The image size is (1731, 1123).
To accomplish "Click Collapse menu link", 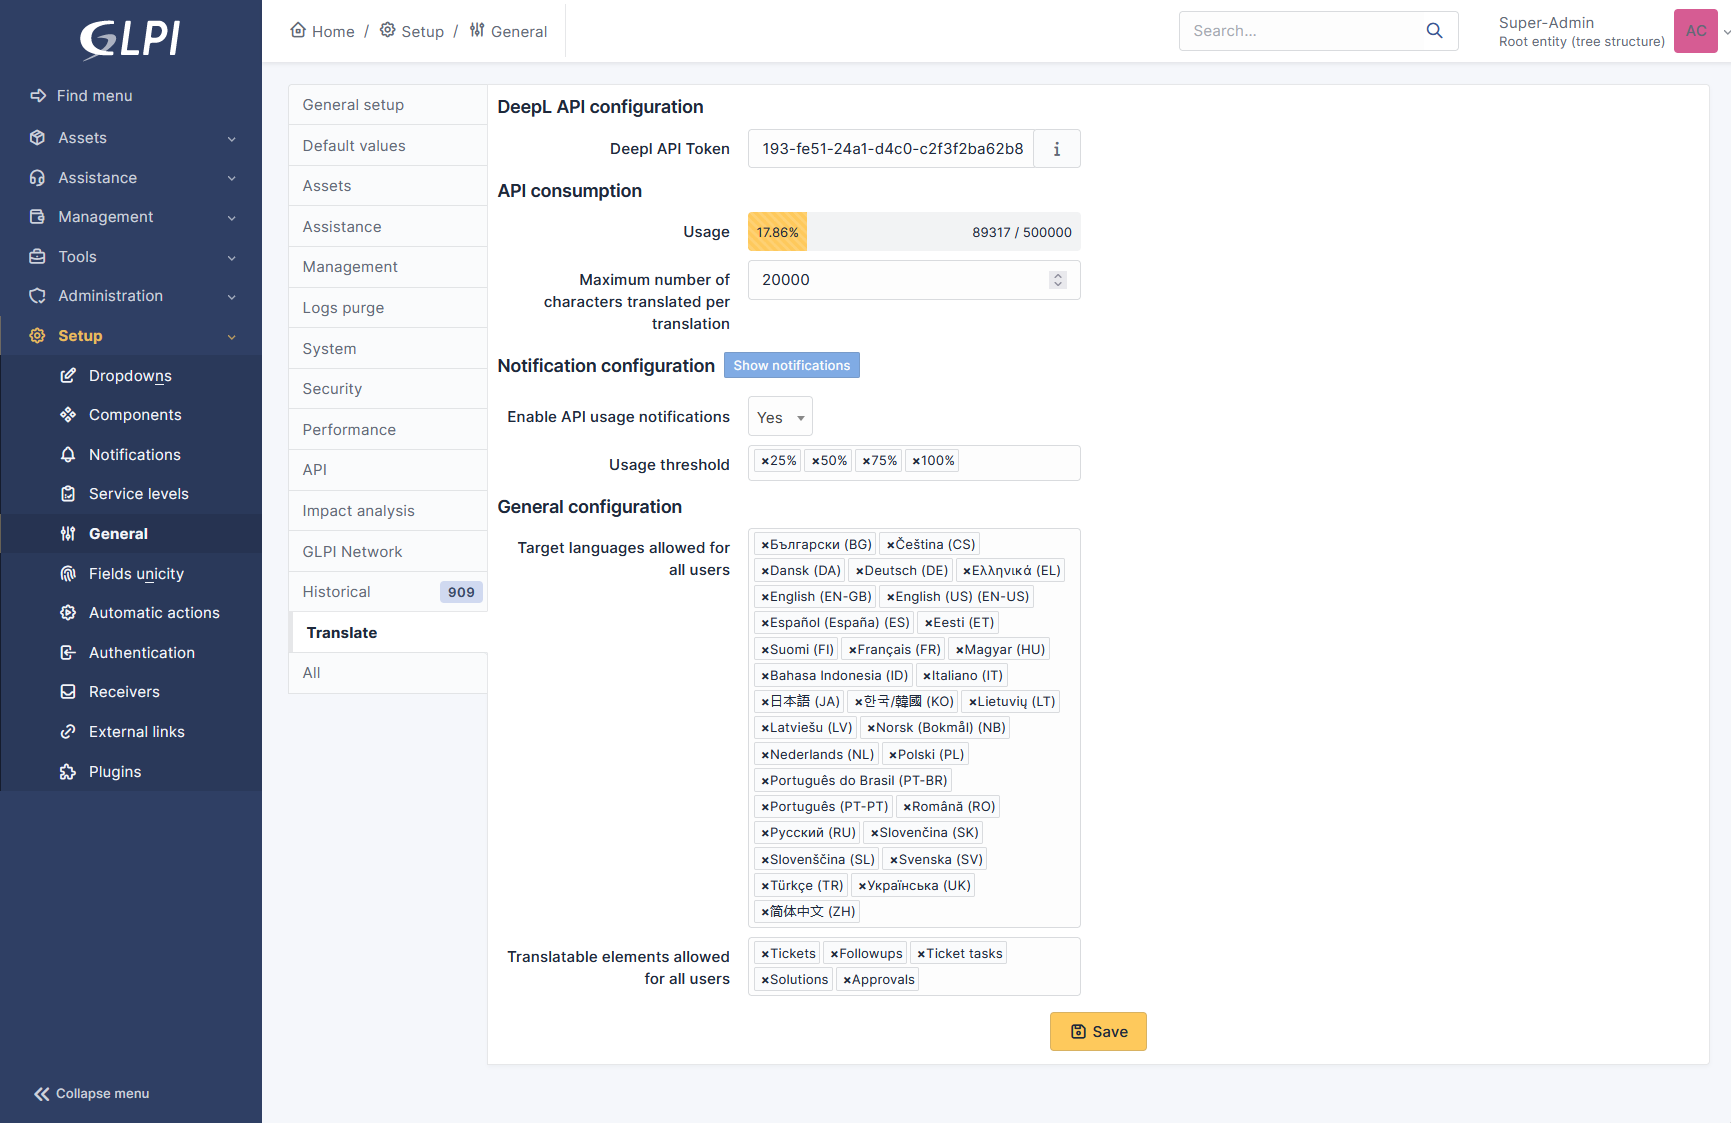I will click(x=91, y=1094).
